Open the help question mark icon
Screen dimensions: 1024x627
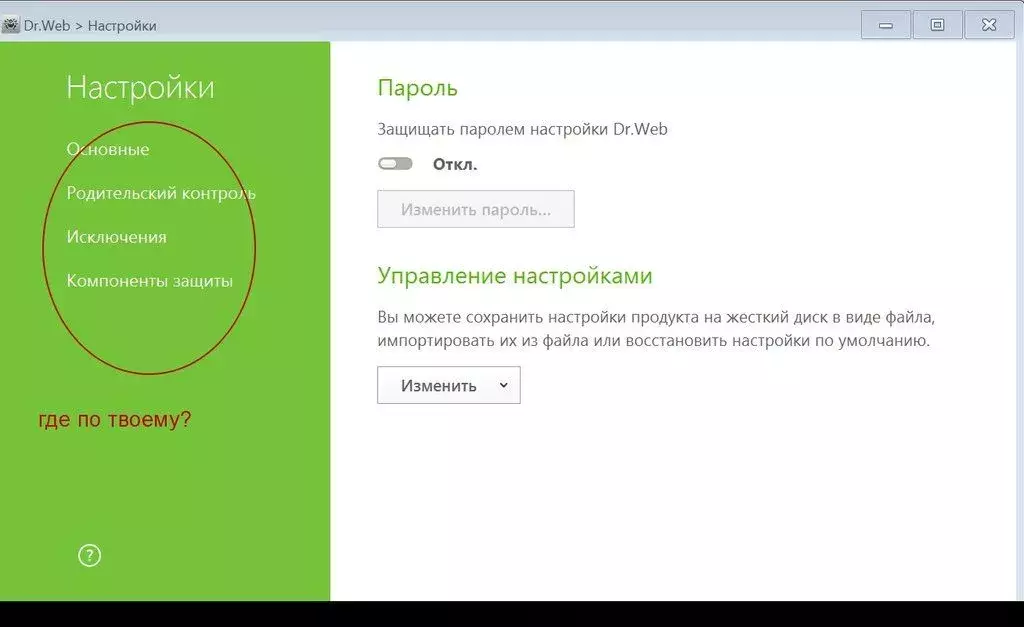pyautogui.click(x=89, y=556)
